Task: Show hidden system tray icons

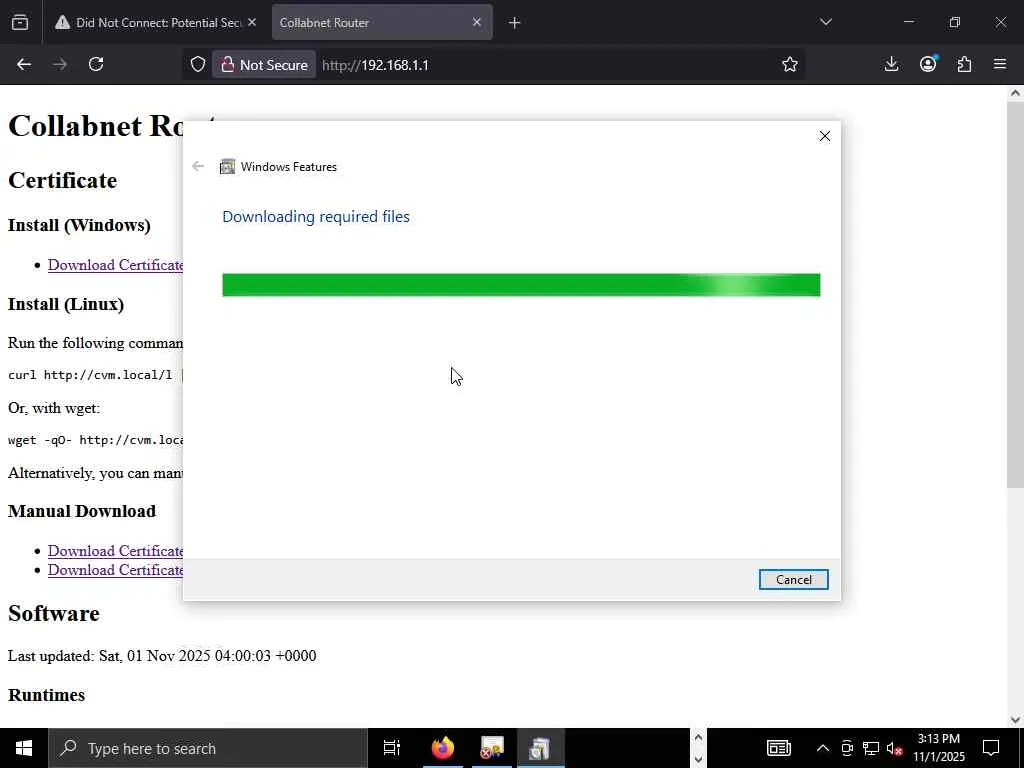Action: click(823, 748)
